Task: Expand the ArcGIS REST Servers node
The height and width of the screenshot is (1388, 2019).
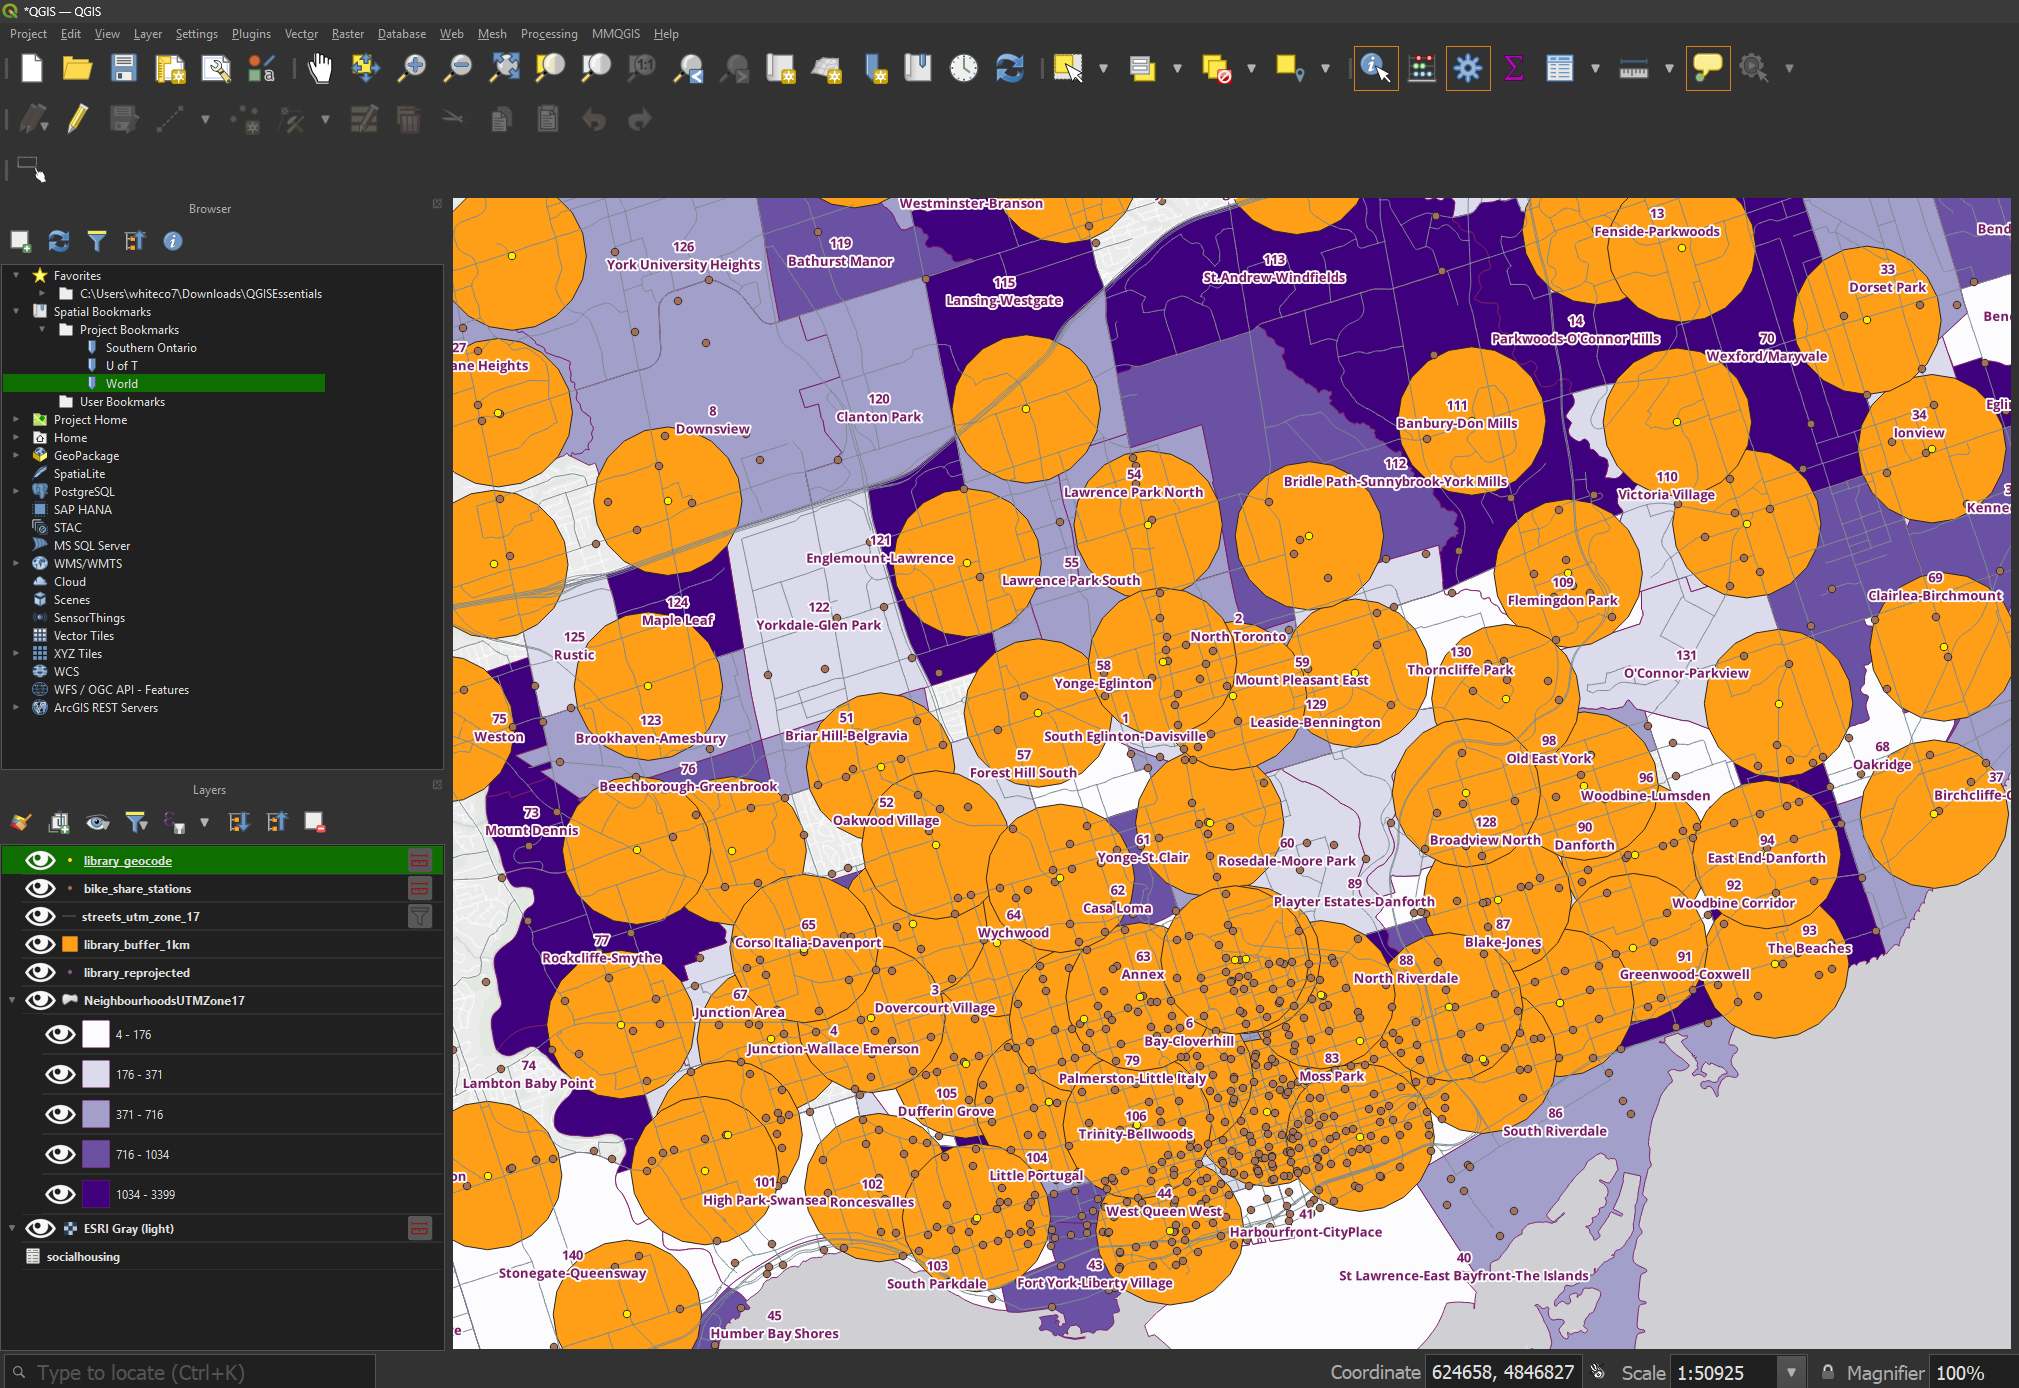Action: tap(16, 707)
